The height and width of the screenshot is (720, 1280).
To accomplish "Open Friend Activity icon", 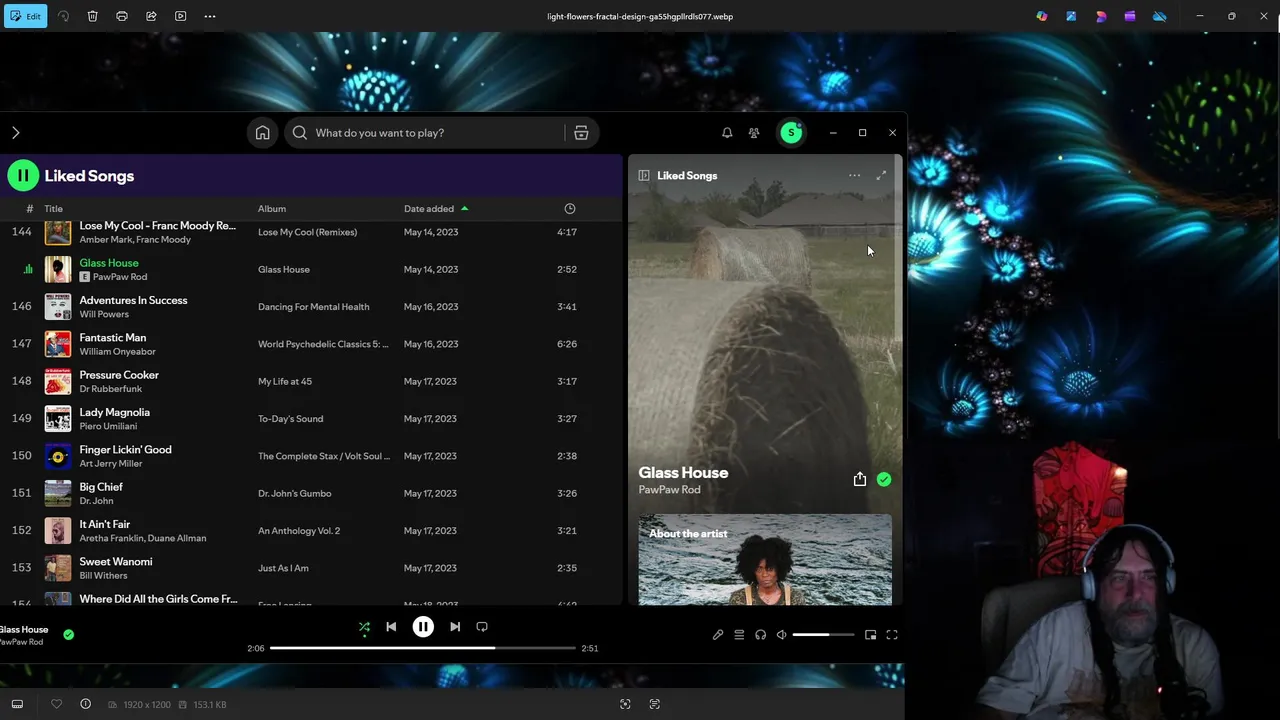I will (754, 133).
